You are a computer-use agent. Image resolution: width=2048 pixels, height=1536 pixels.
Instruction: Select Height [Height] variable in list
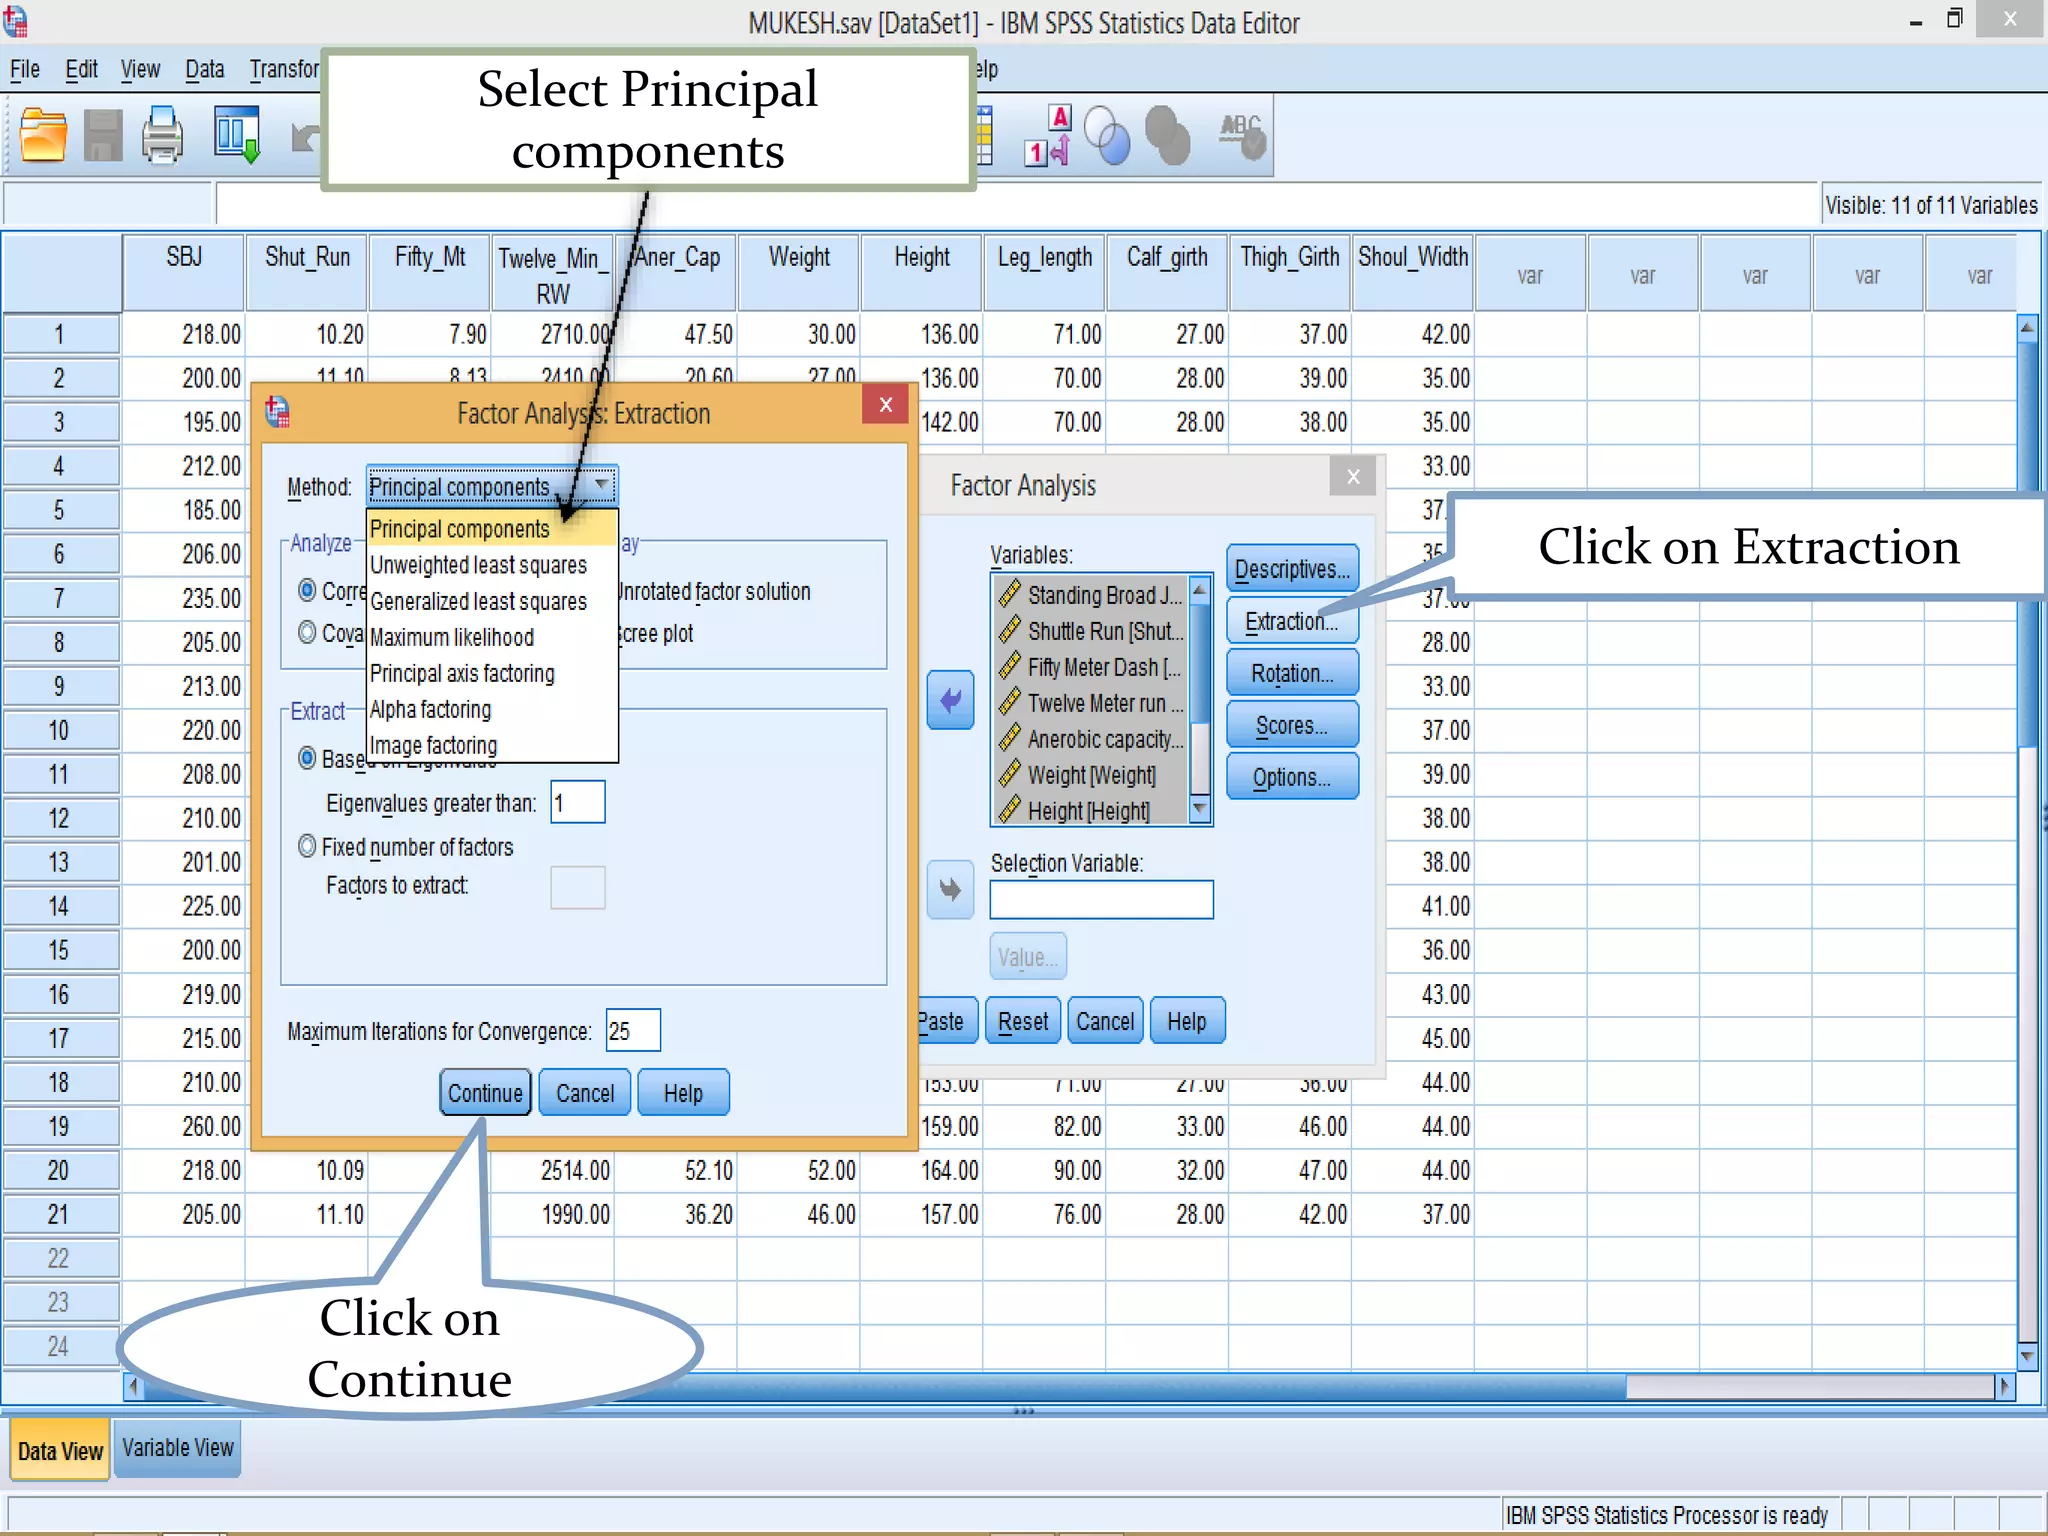(1092, 811)
